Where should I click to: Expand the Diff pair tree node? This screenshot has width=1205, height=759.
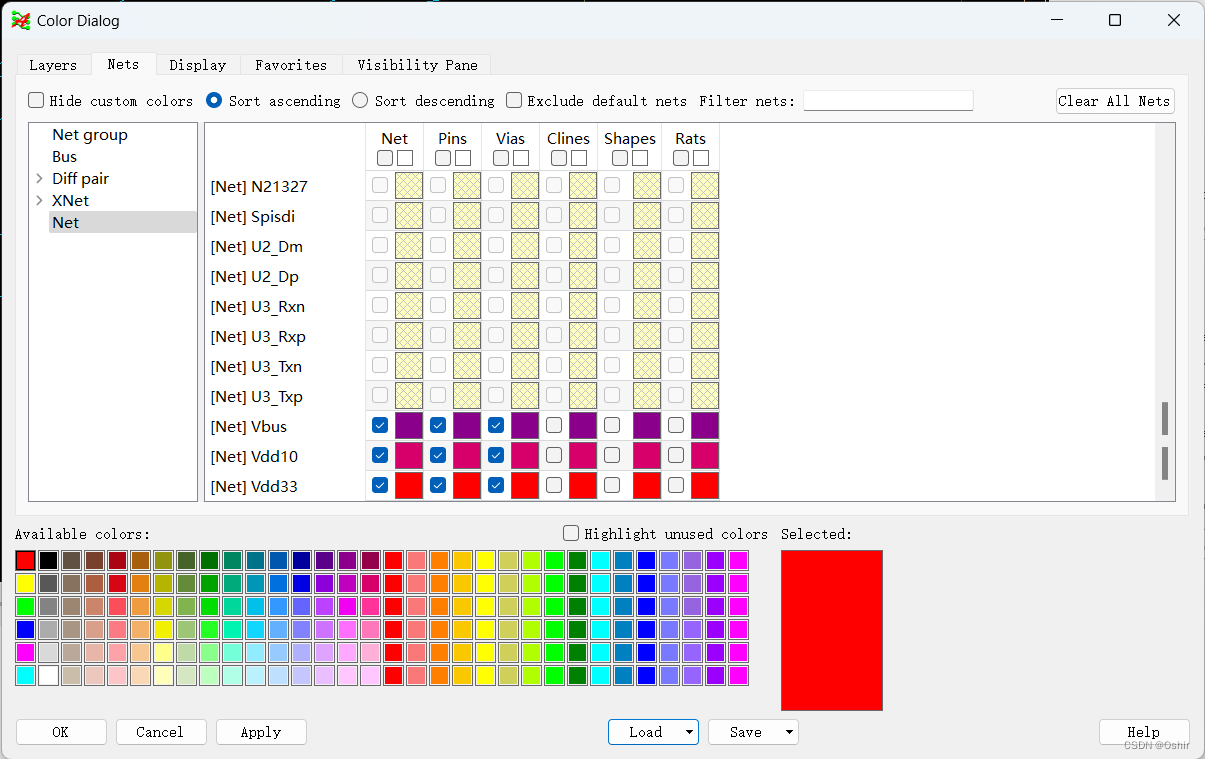(x=39, y=179)
